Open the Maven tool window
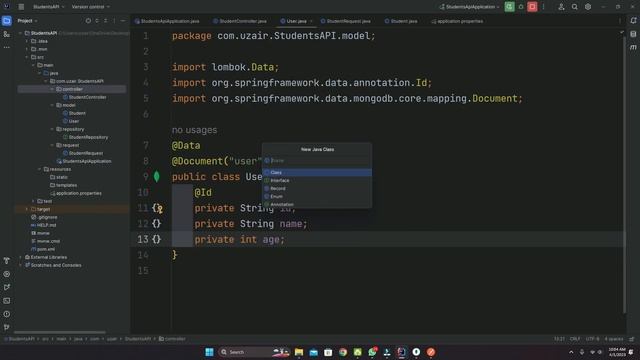The height and width of the screenshot is (360, 640). click(633, 47)
